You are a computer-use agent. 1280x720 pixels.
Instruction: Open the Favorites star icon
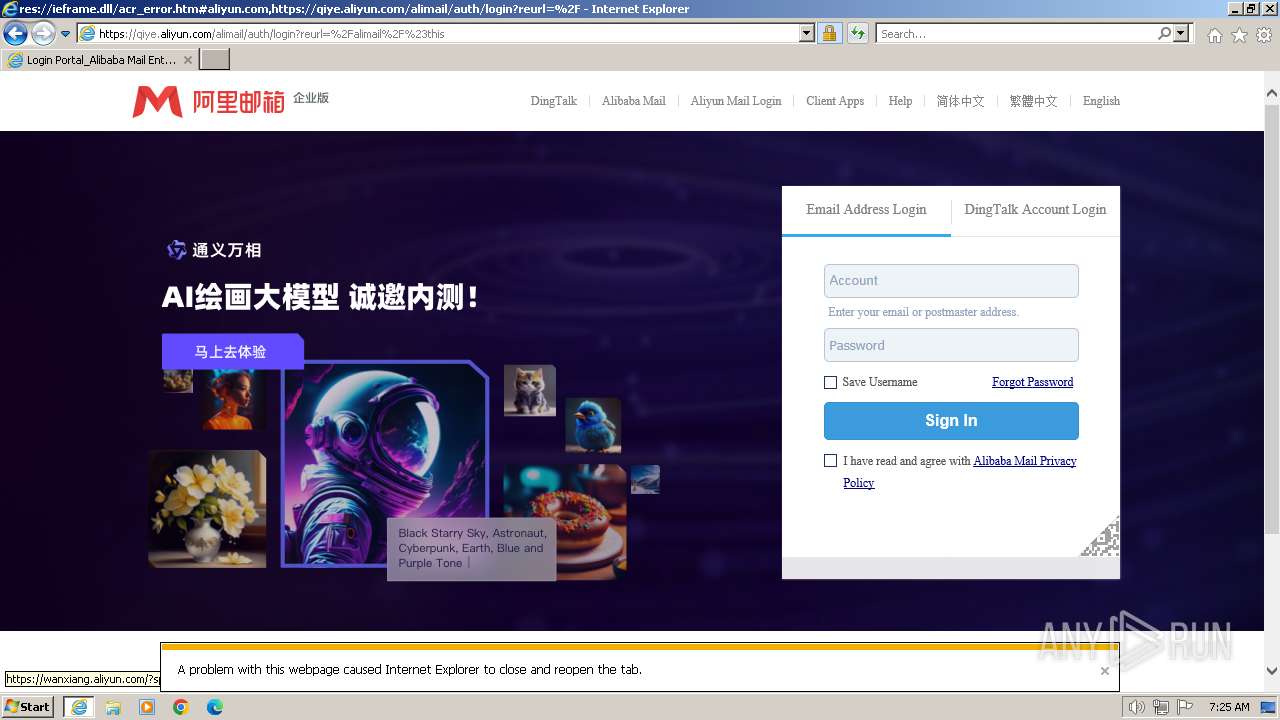click(1239, 35)
